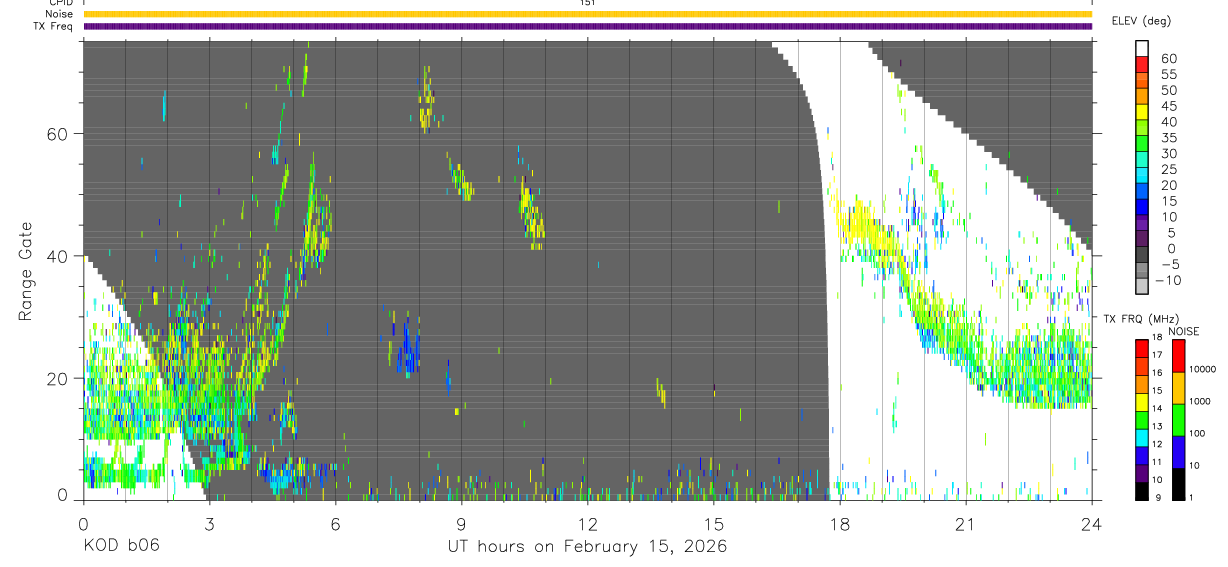Click the '21' tick on UT hours axis
The image size is (1228, 567).
(x=965, y=524)
